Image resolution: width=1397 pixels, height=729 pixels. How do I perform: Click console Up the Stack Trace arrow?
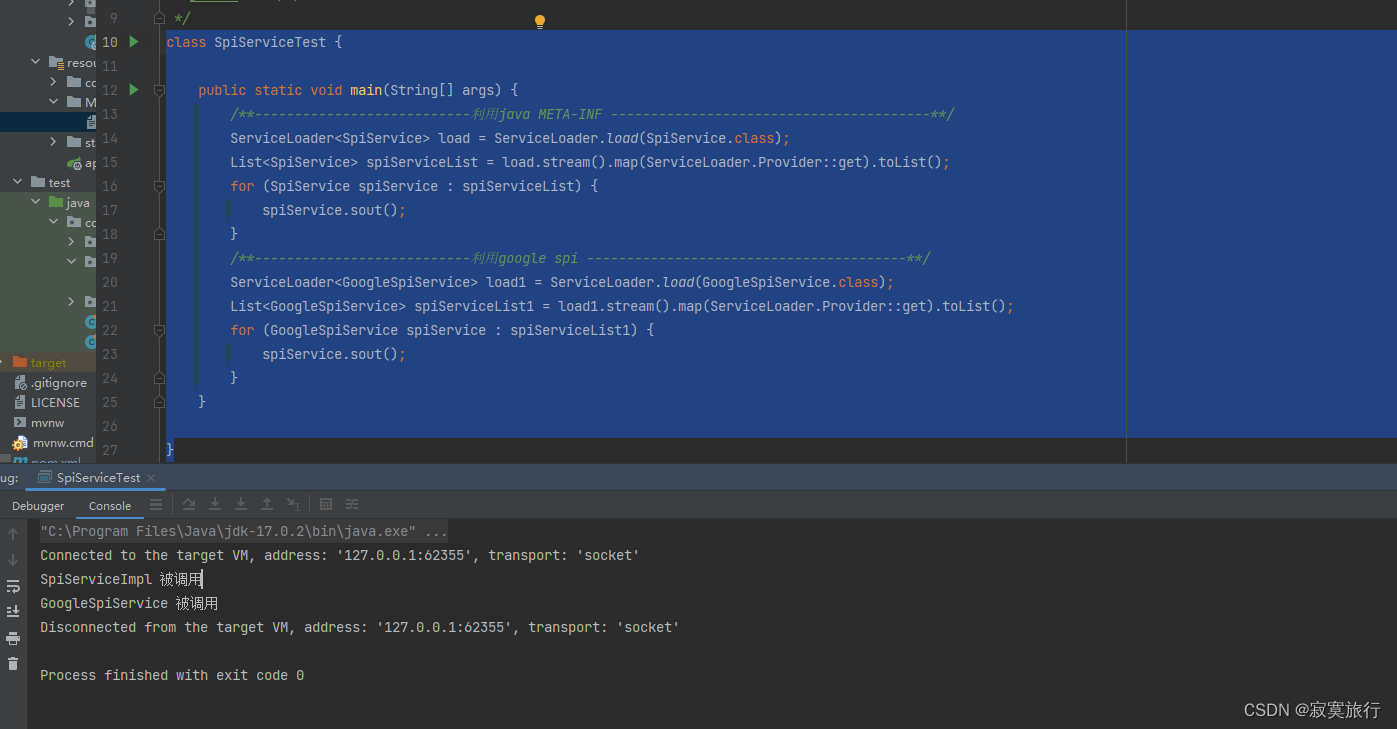pos(13,534)
